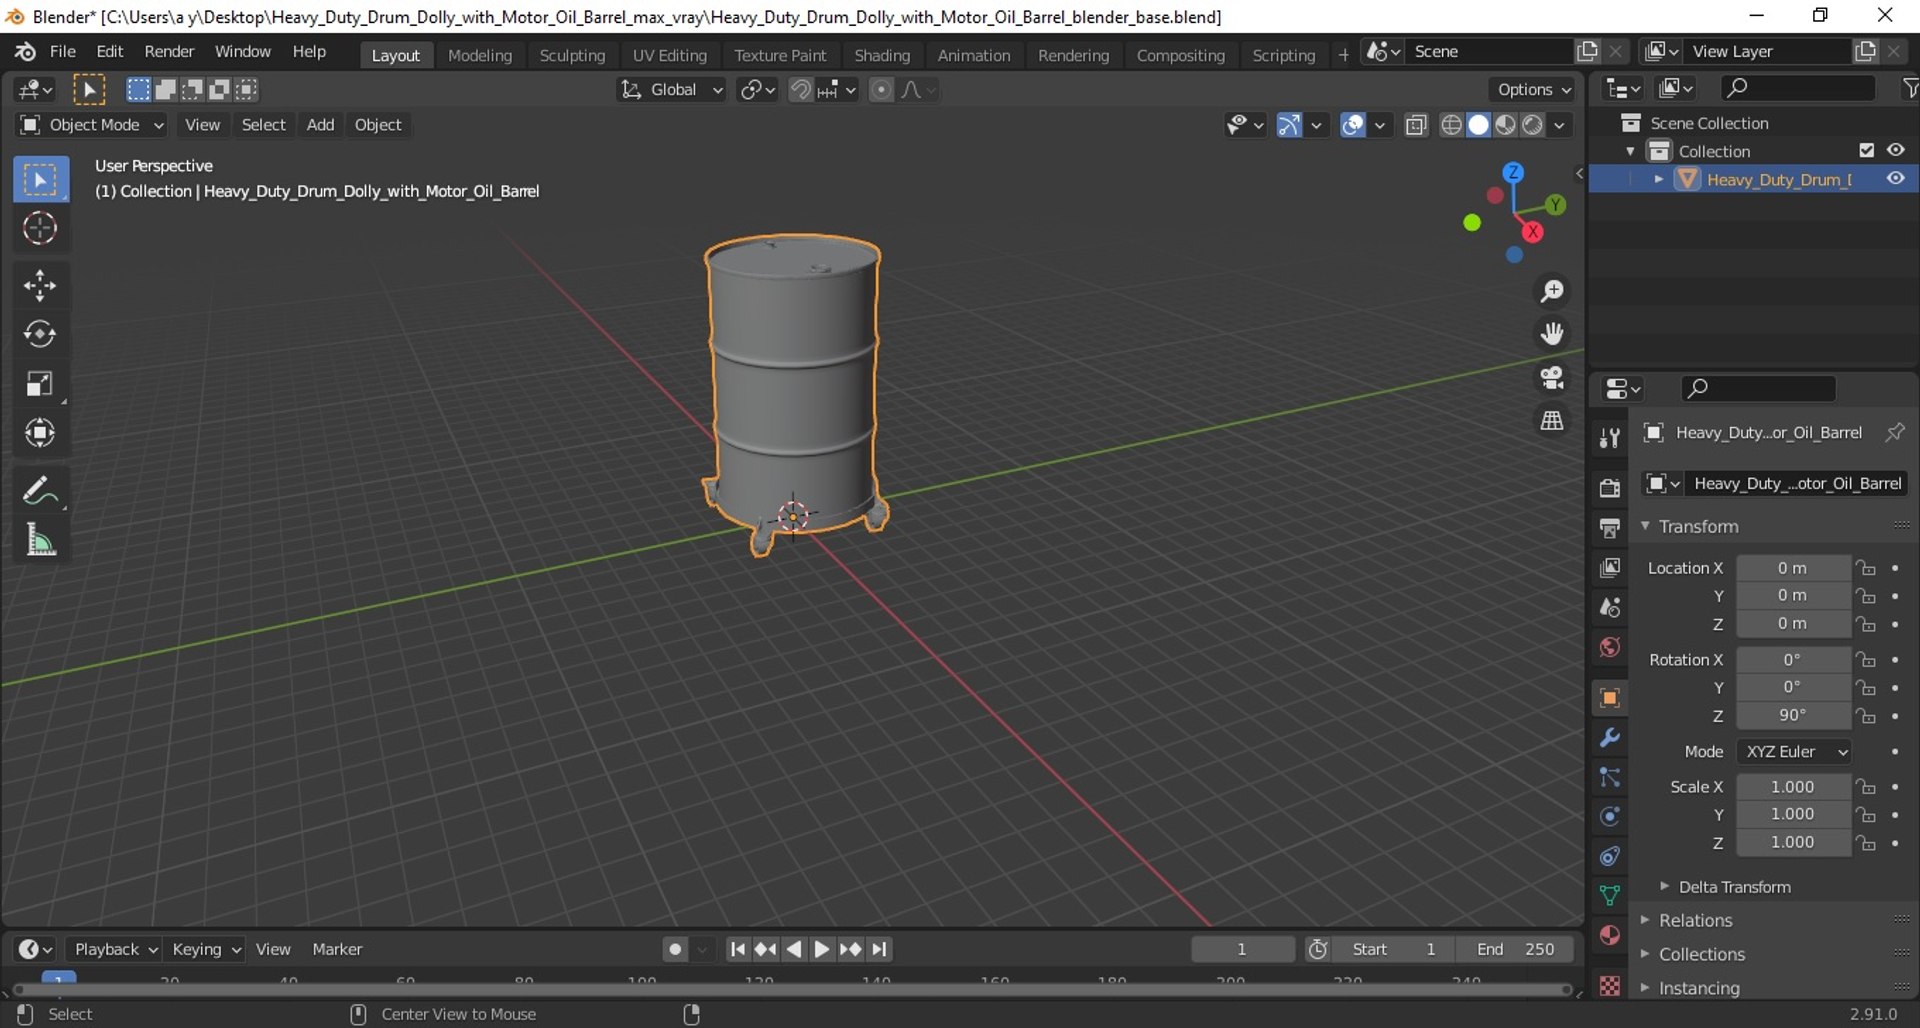
Task: Click the End frame 250 field
Action: click(1515, 949)
